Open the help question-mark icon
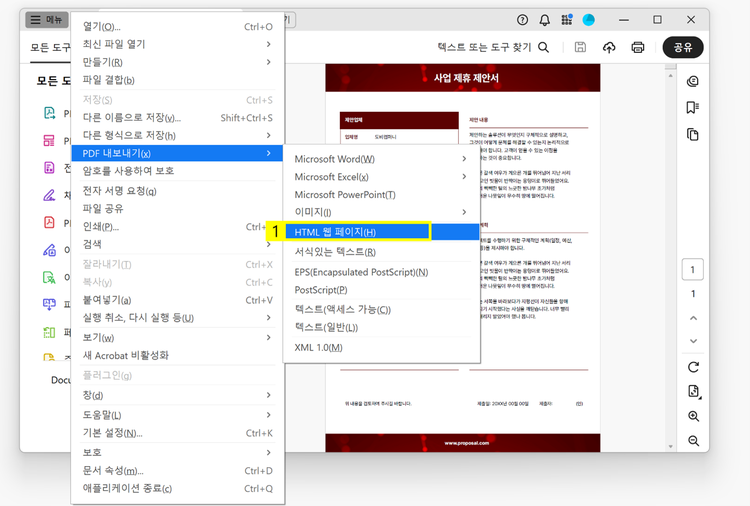The width and height of the screenshot is (750, 506). [x=522, y=20]
